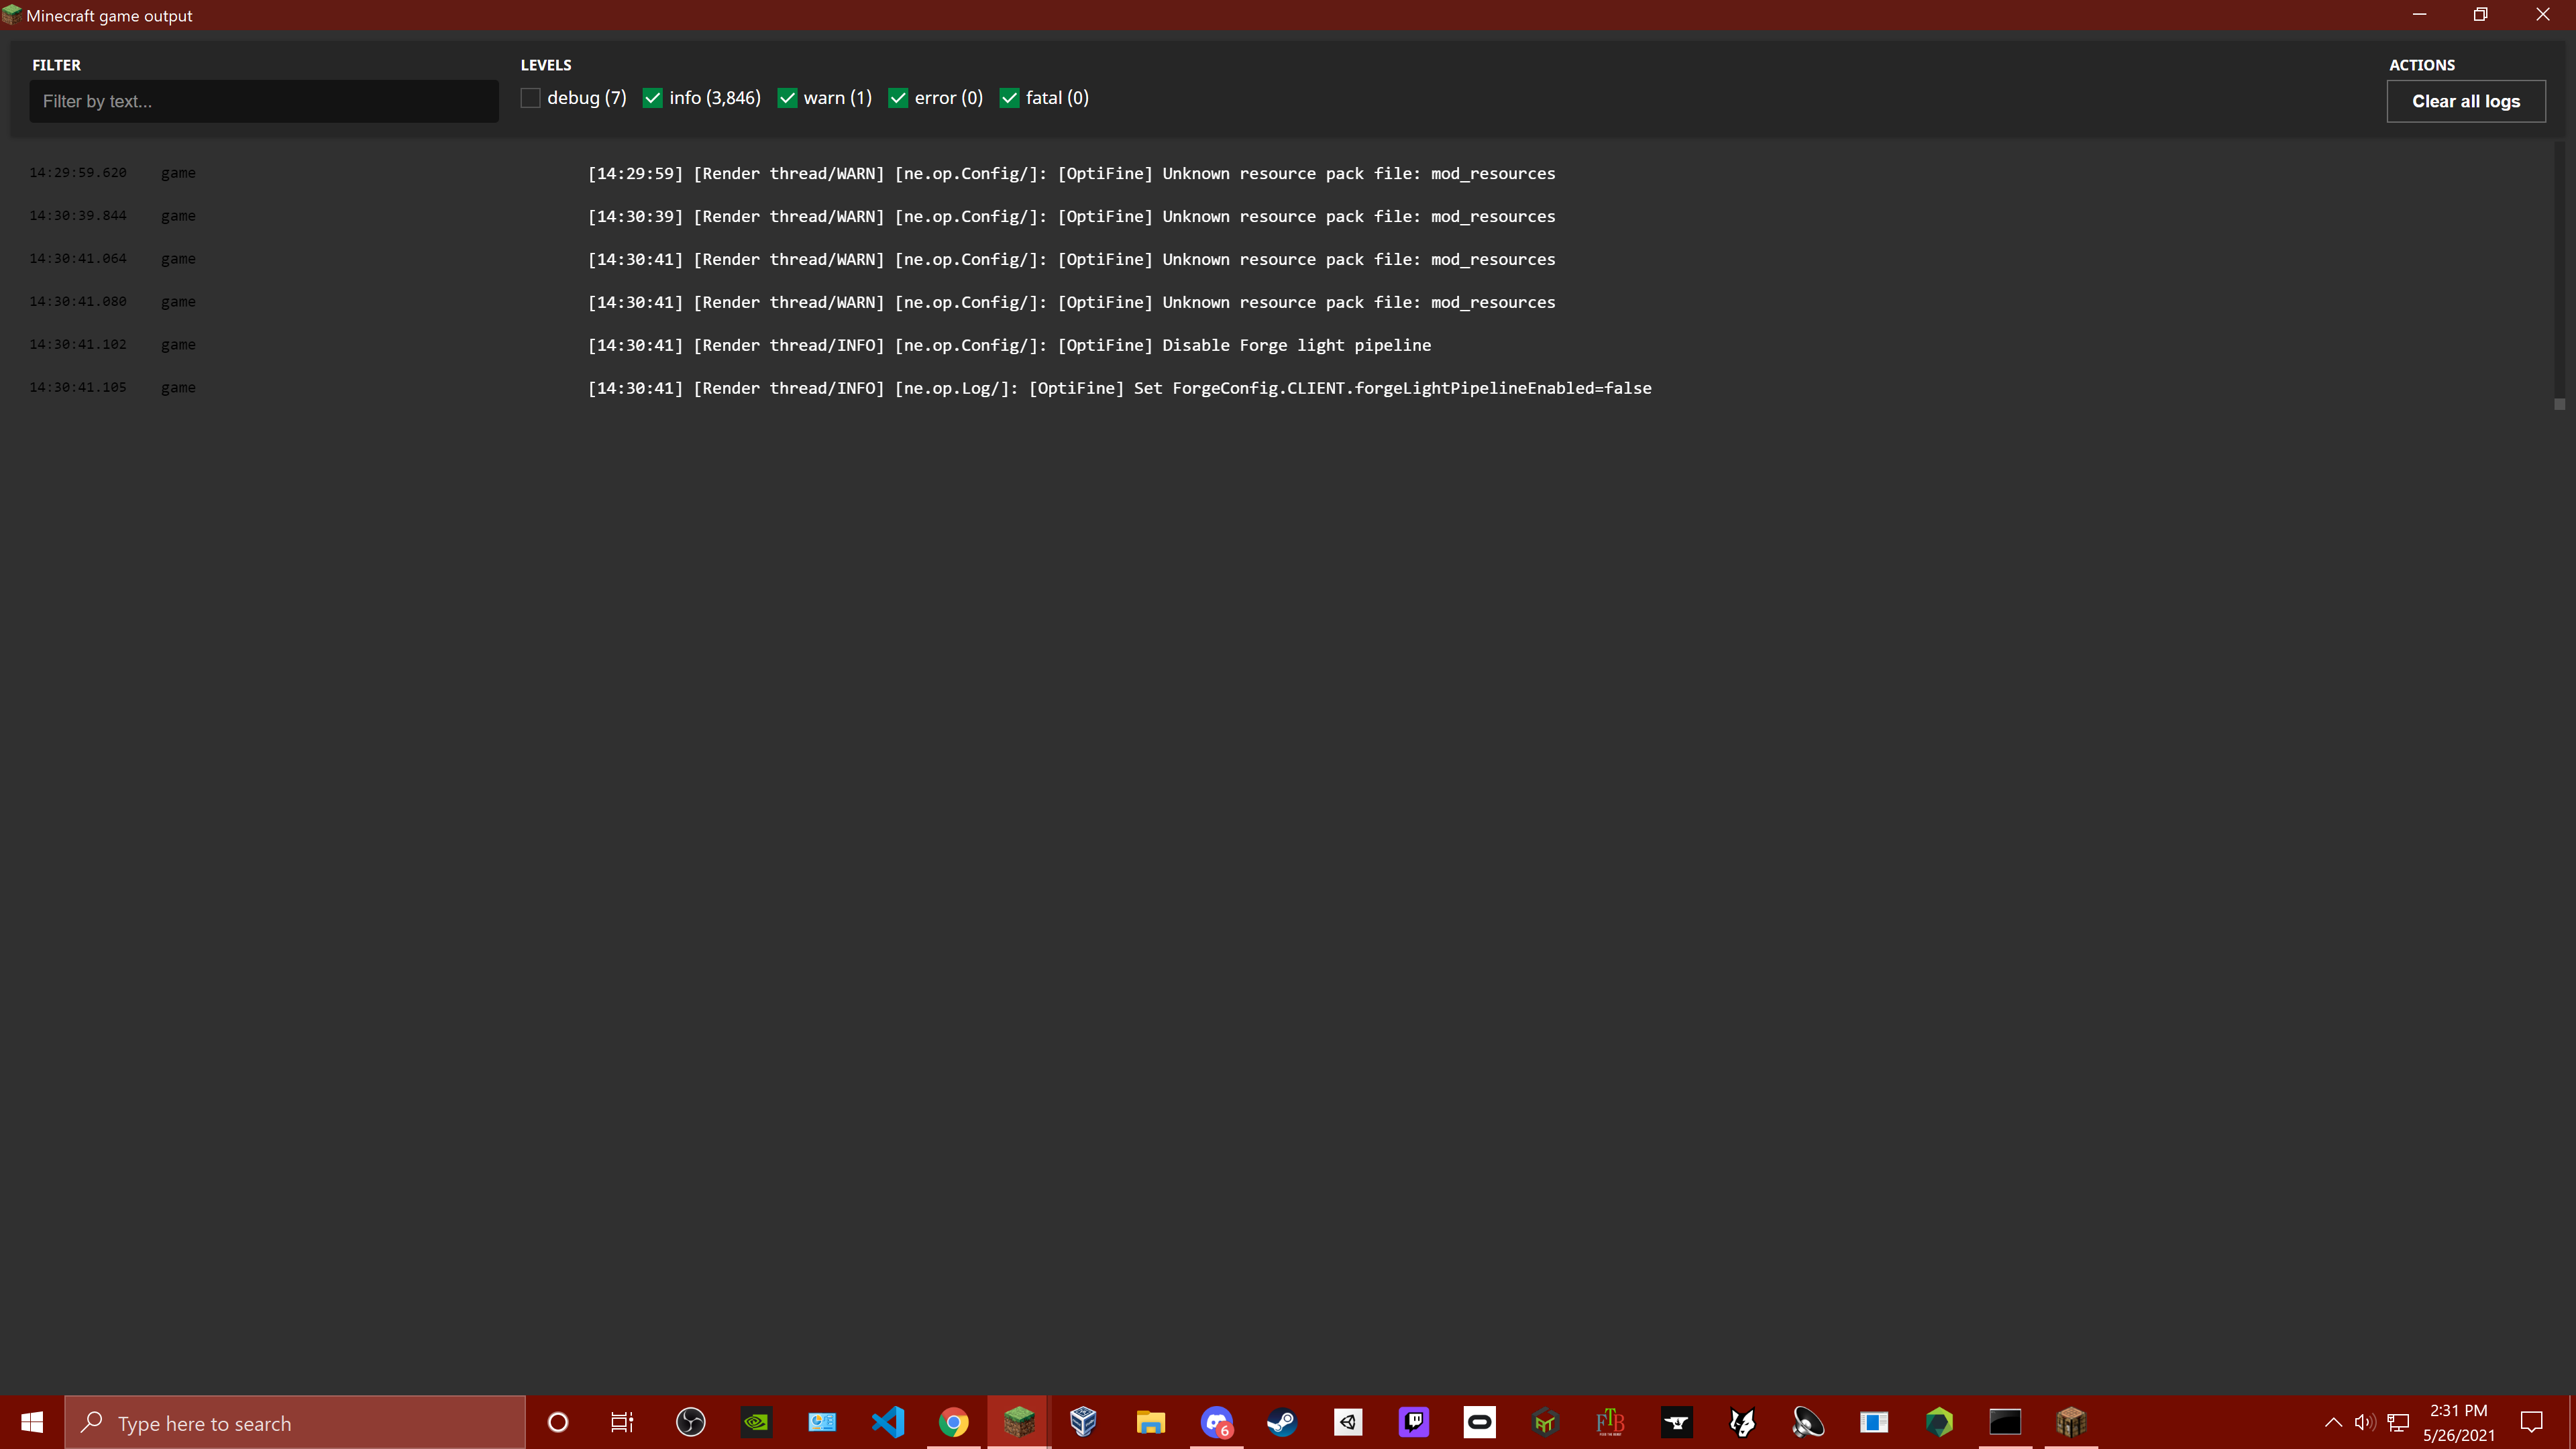Open the Oculus app taskbar icon
The width and height of the screenshot is (2576, 1449).
click(1479, 1422)
